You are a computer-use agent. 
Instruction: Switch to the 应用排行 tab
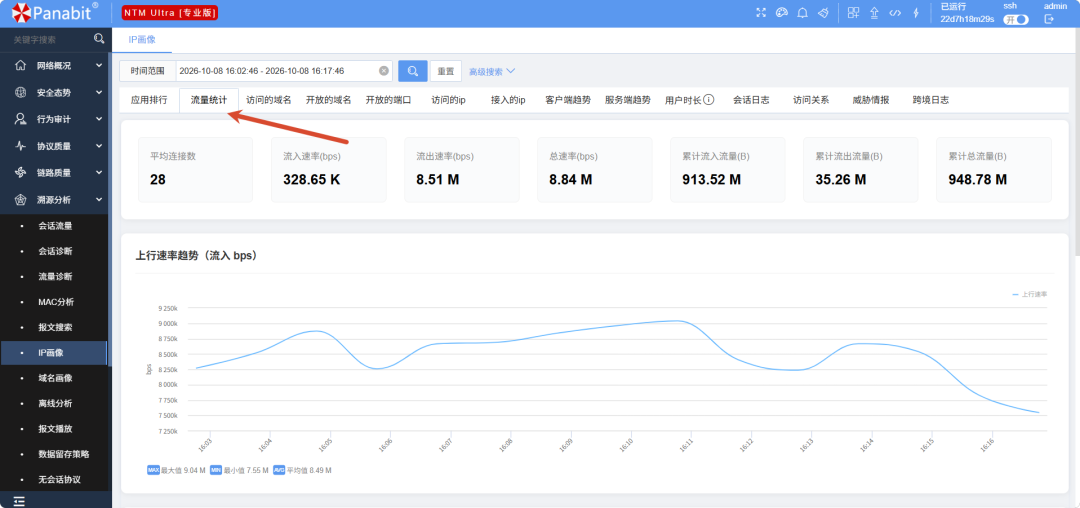[x=149, y=100]
